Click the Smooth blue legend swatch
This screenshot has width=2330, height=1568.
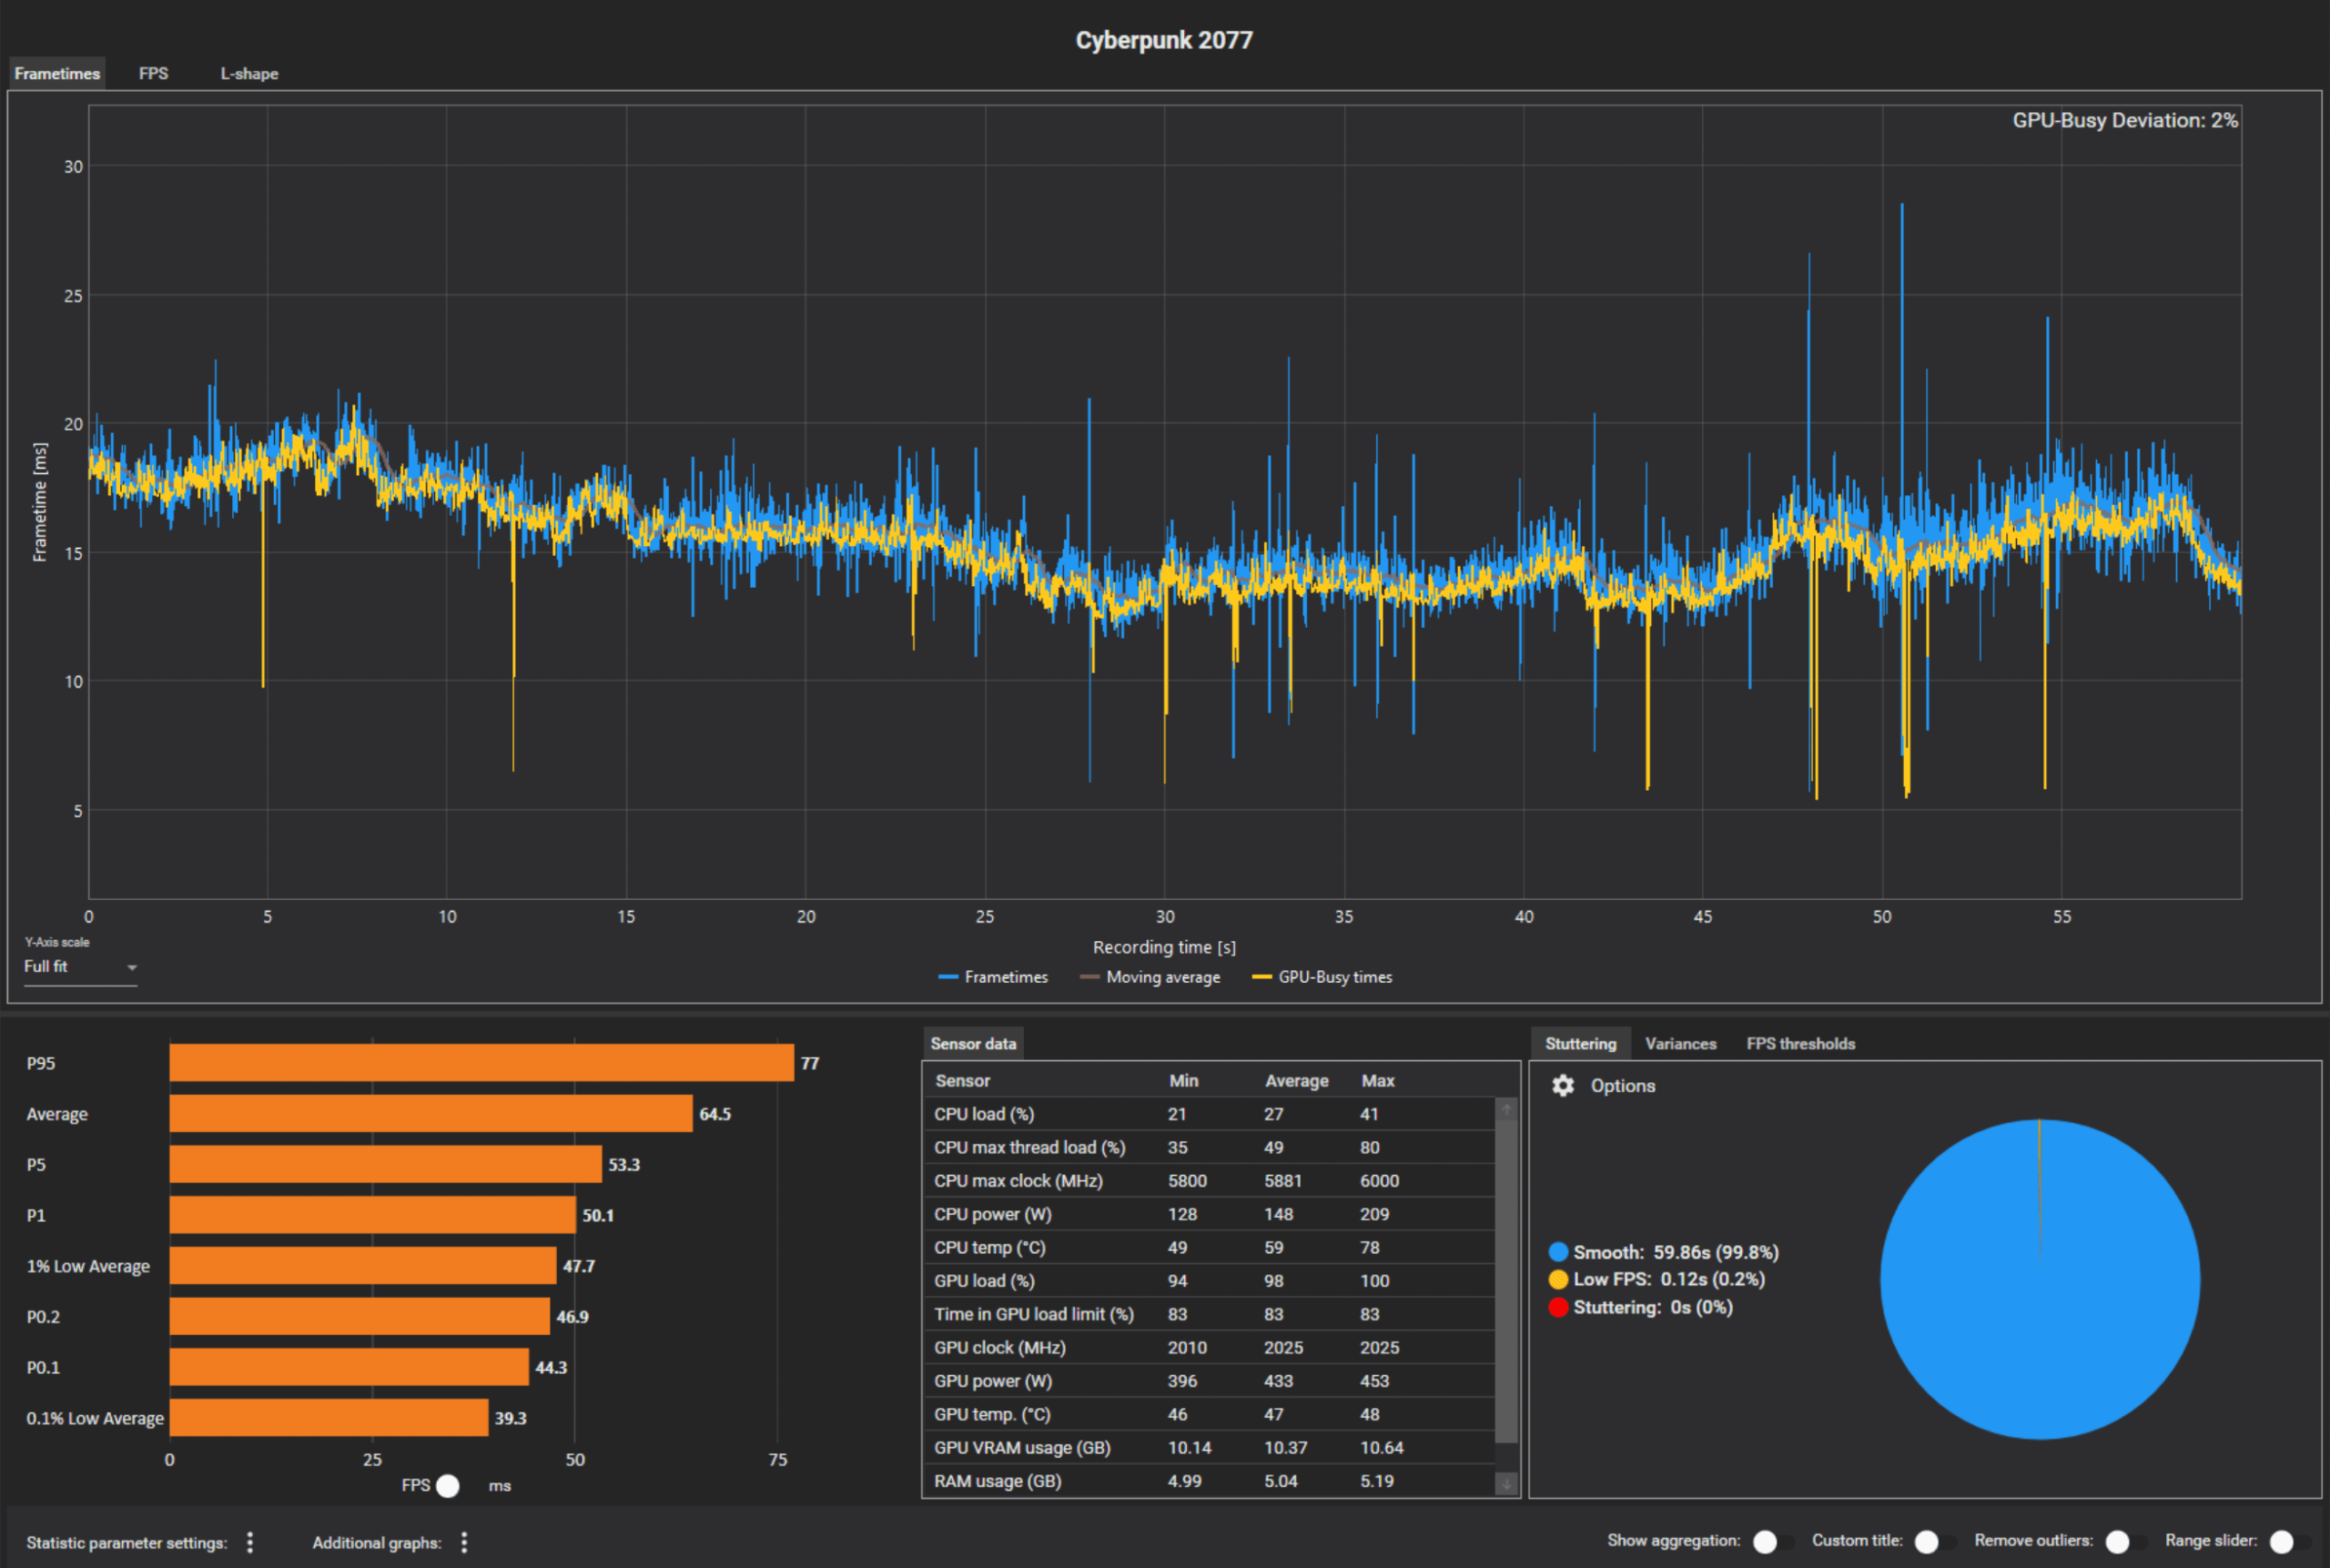[1557, 1252]
